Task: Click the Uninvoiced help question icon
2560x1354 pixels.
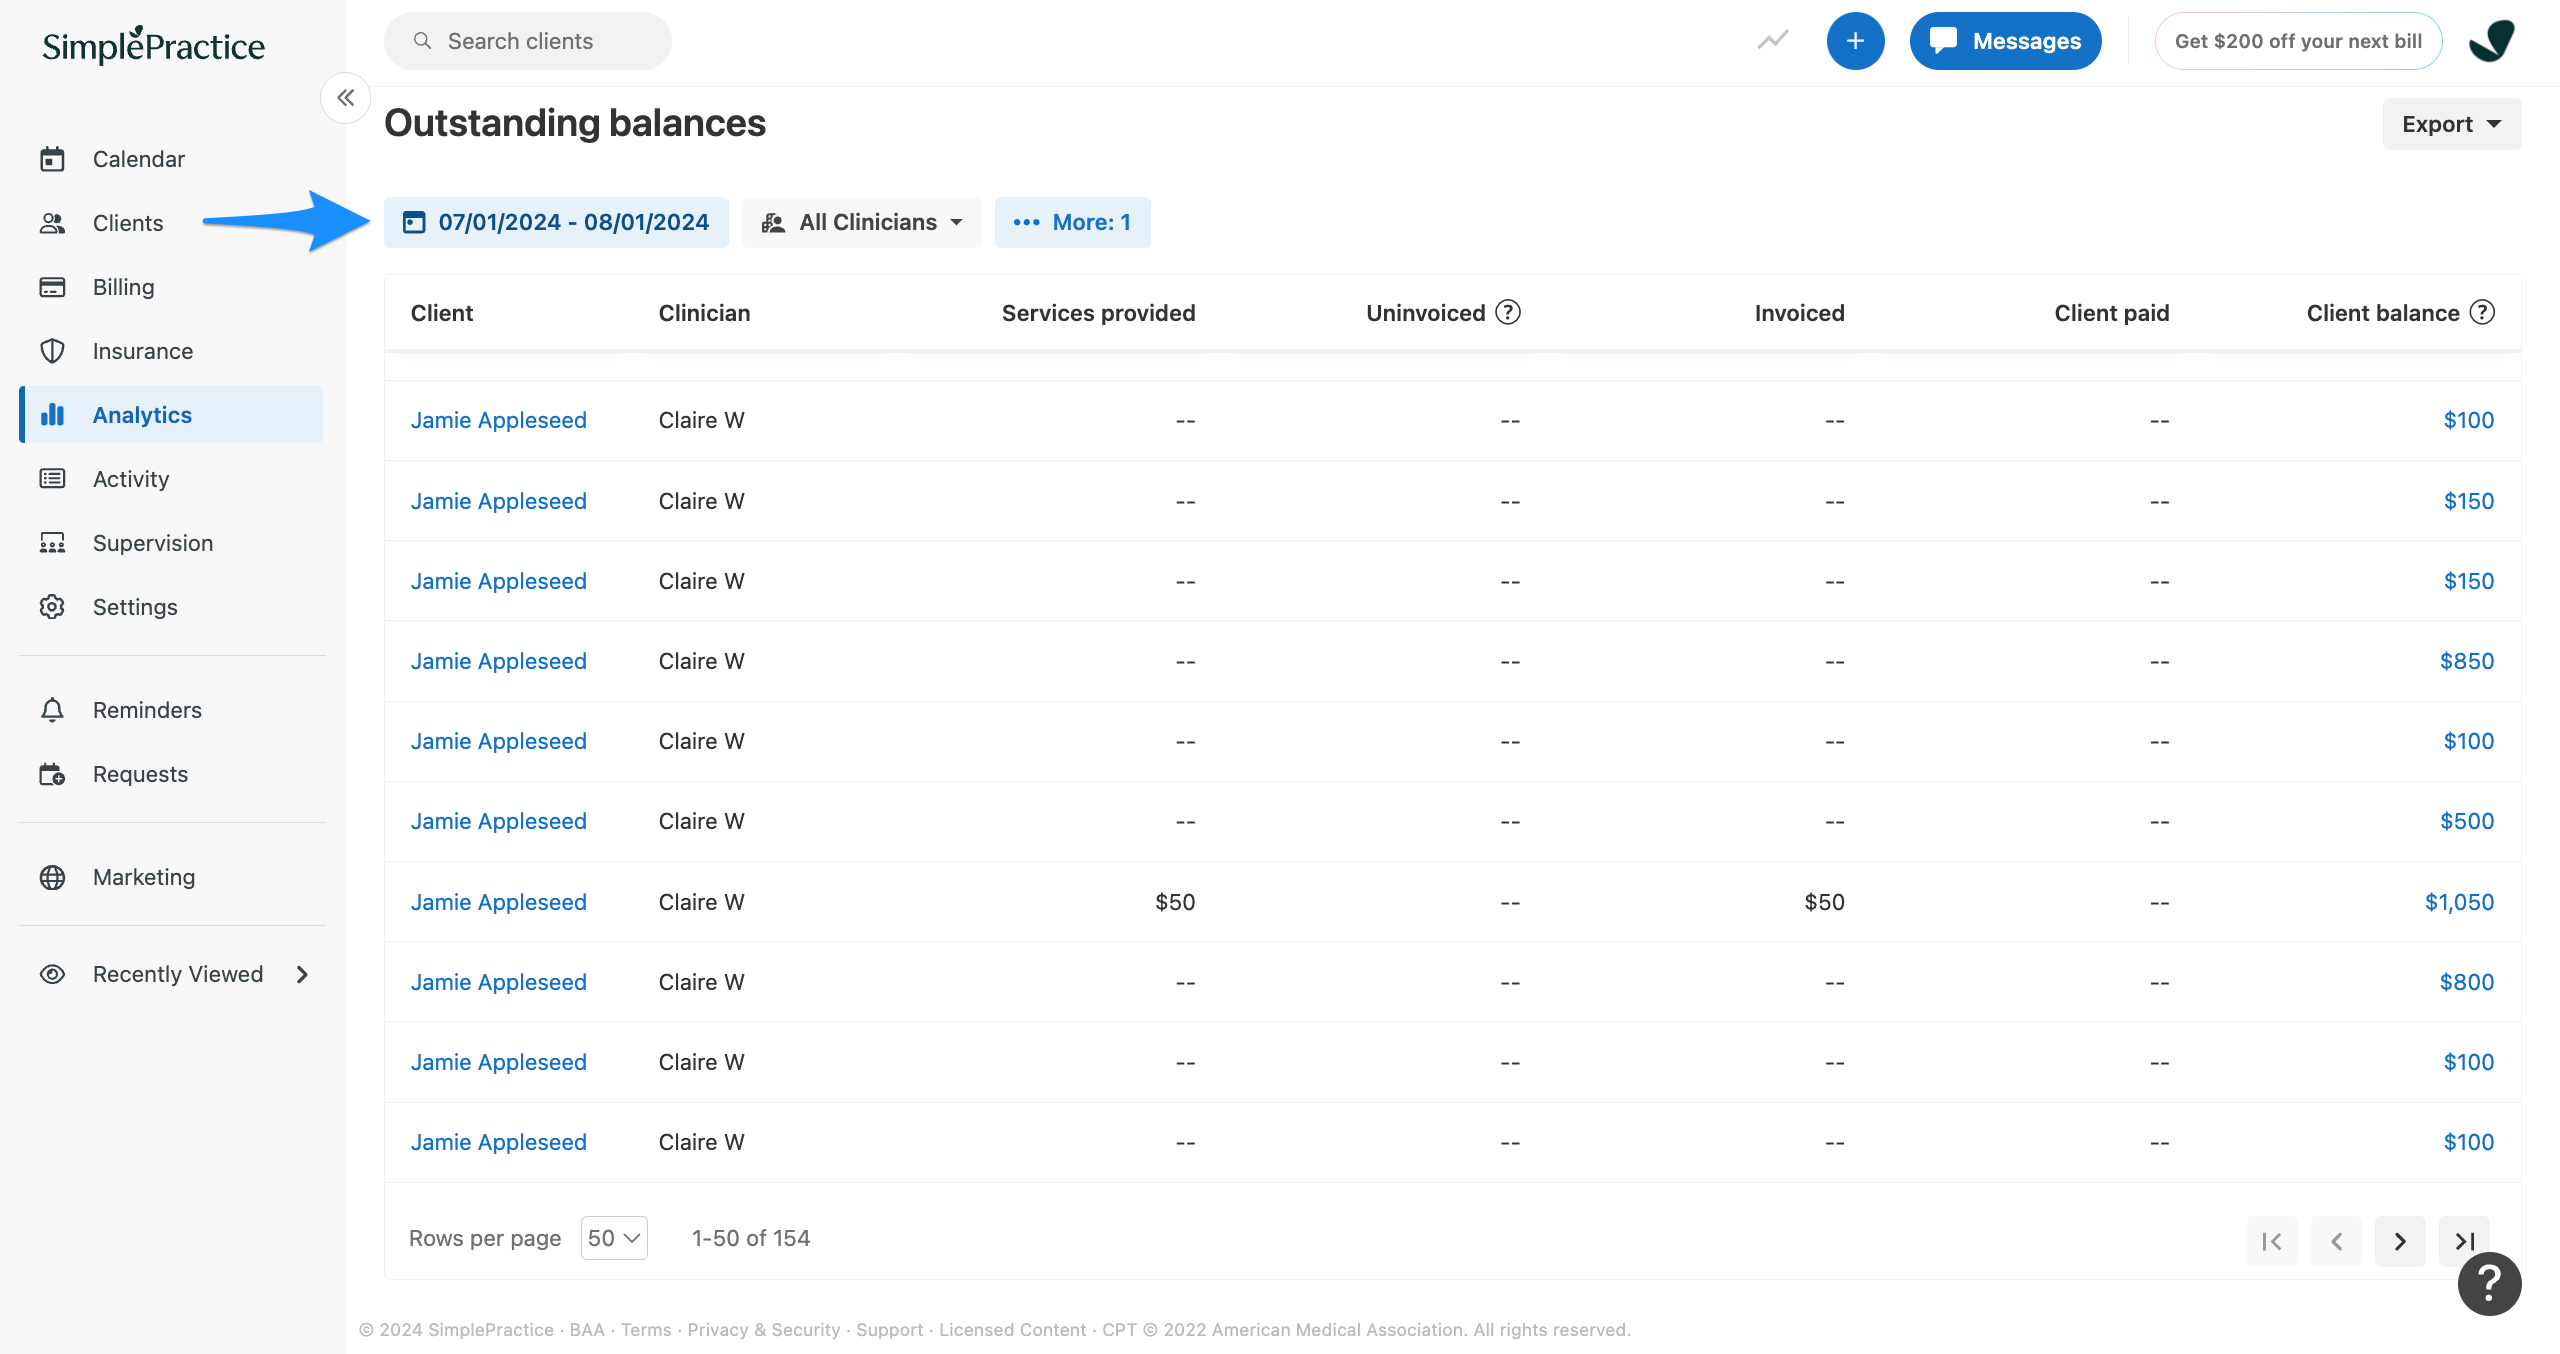Action: [x=1508, y=312]
